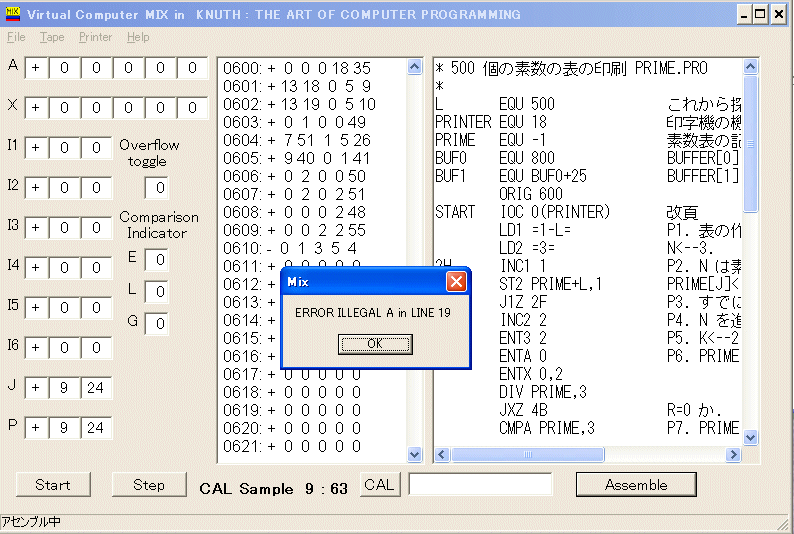794x534 pixels.
Task: Select memory row 0618
Action: [292, 392]
